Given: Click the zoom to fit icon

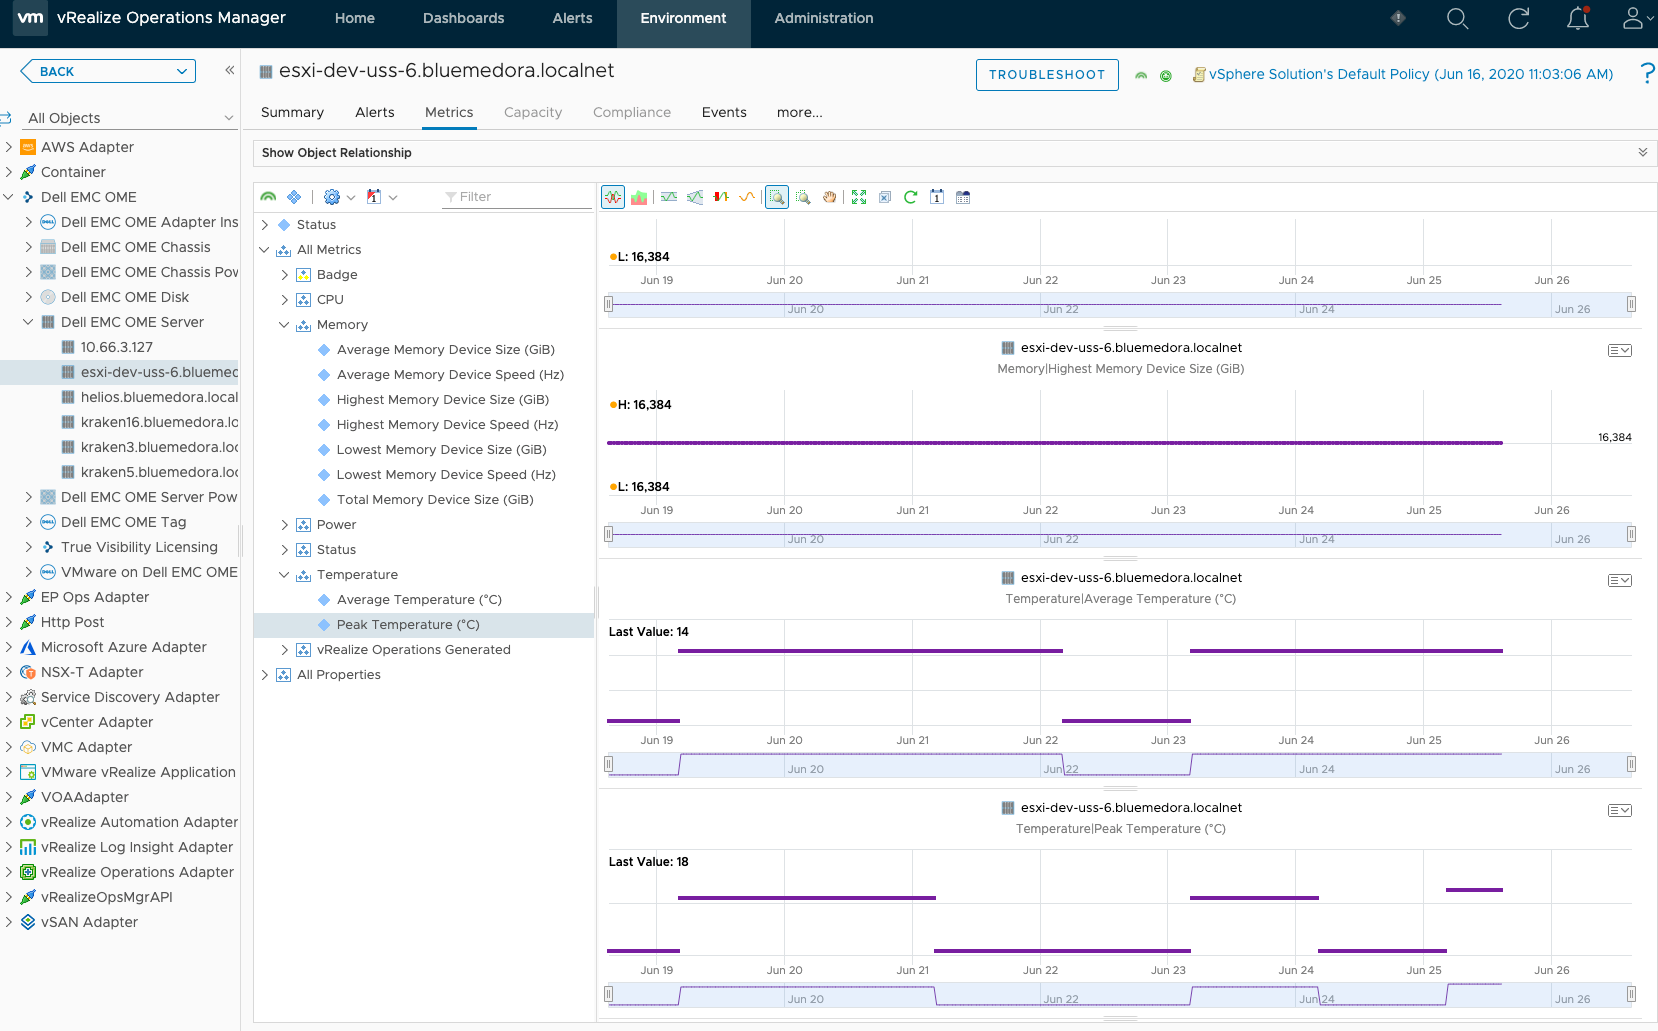Looking at the screenshot, I should tap(859, 197).
